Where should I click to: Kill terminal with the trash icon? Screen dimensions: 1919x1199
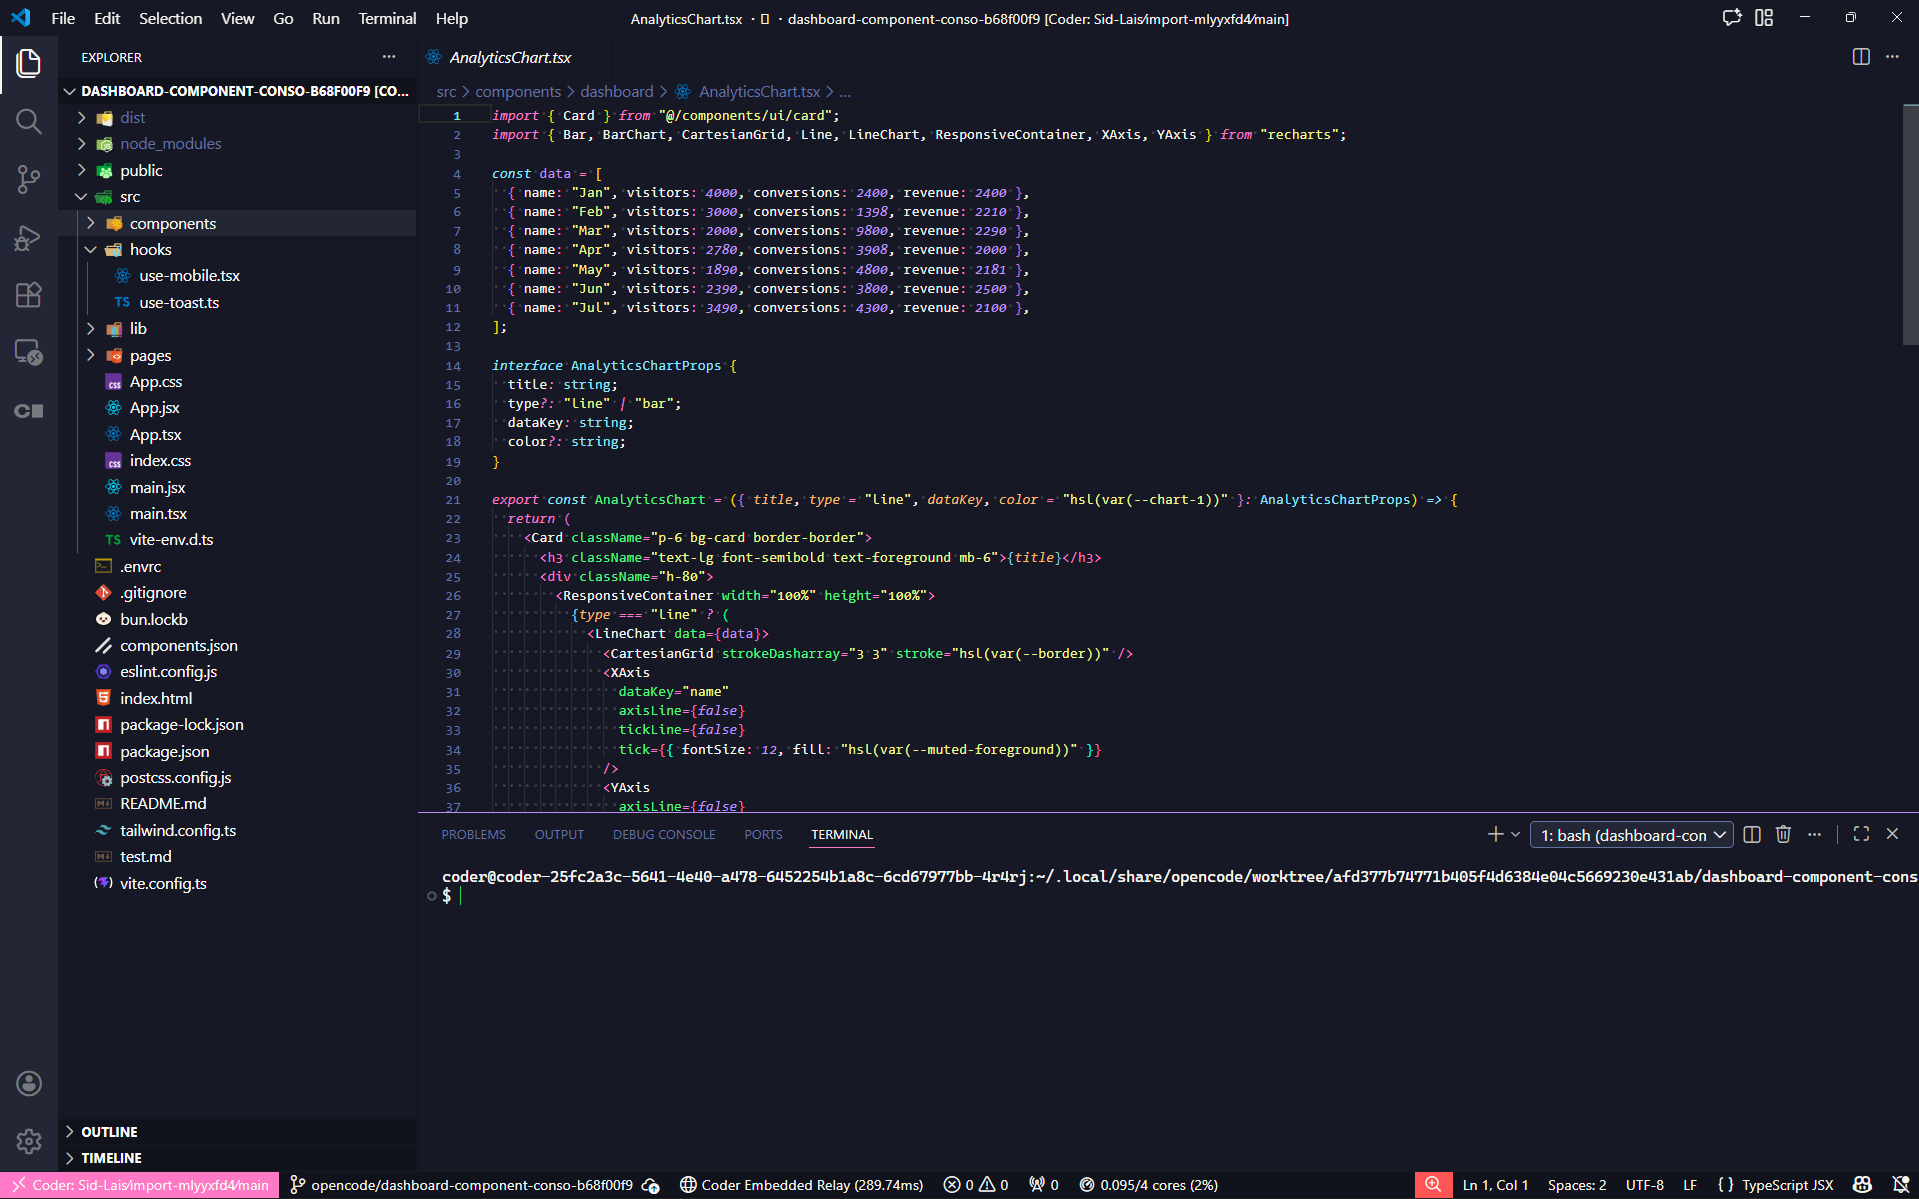(x=1783, y=834)
